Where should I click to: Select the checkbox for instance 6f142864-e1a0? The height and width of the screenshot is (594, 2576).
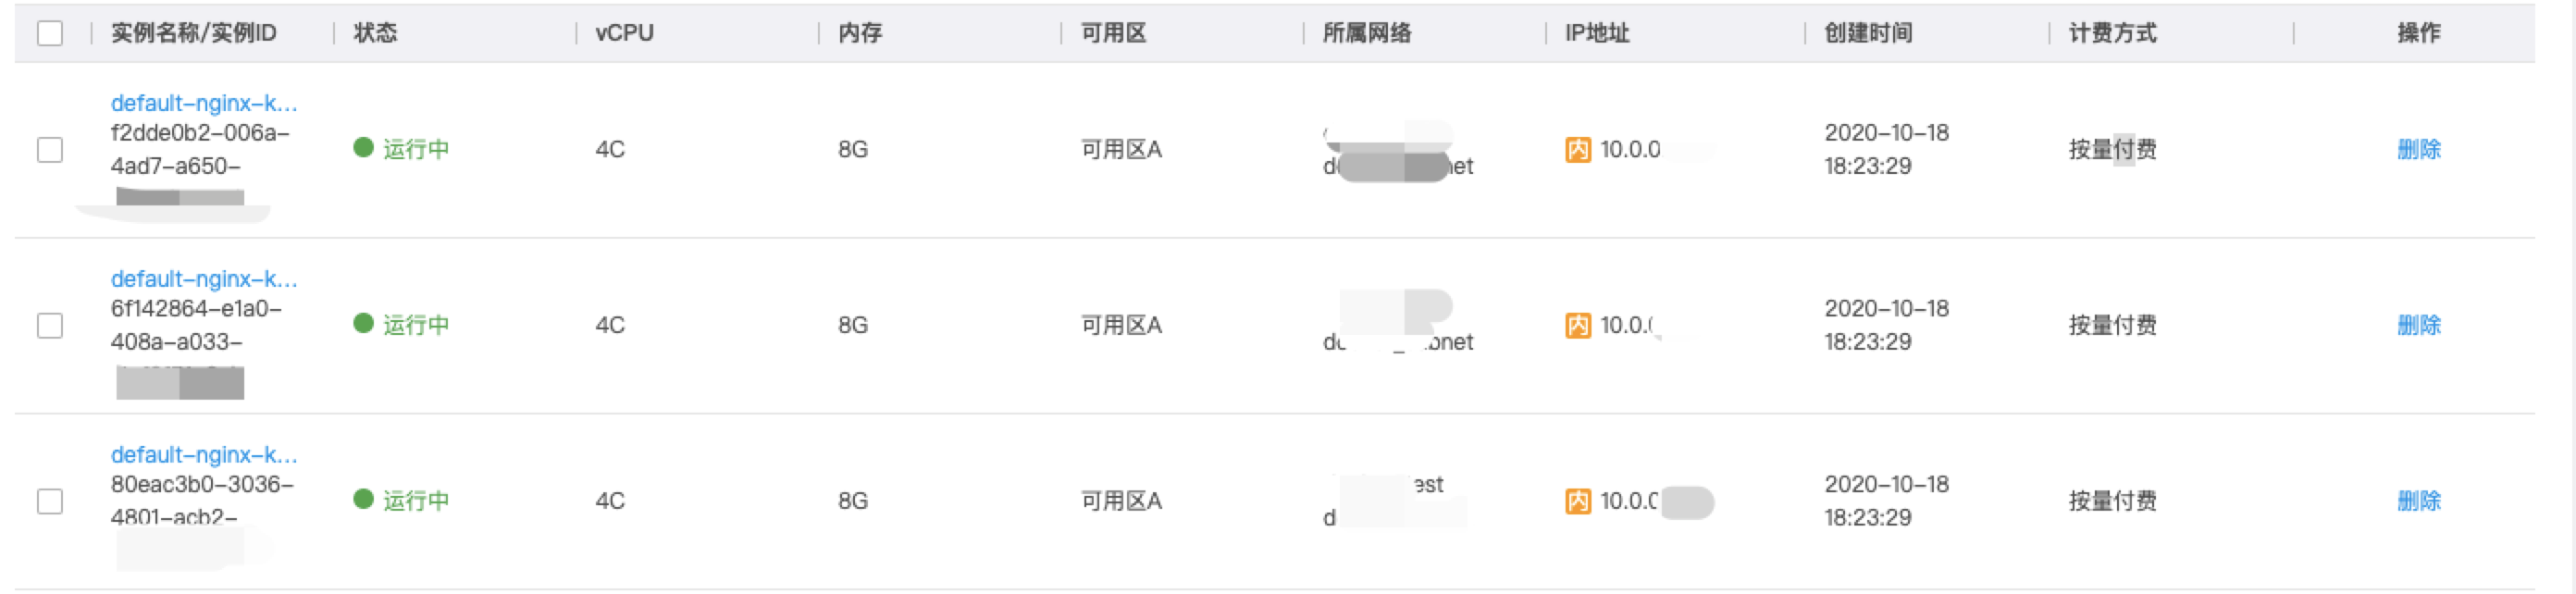pyautogui.click(x=50, y=326)
